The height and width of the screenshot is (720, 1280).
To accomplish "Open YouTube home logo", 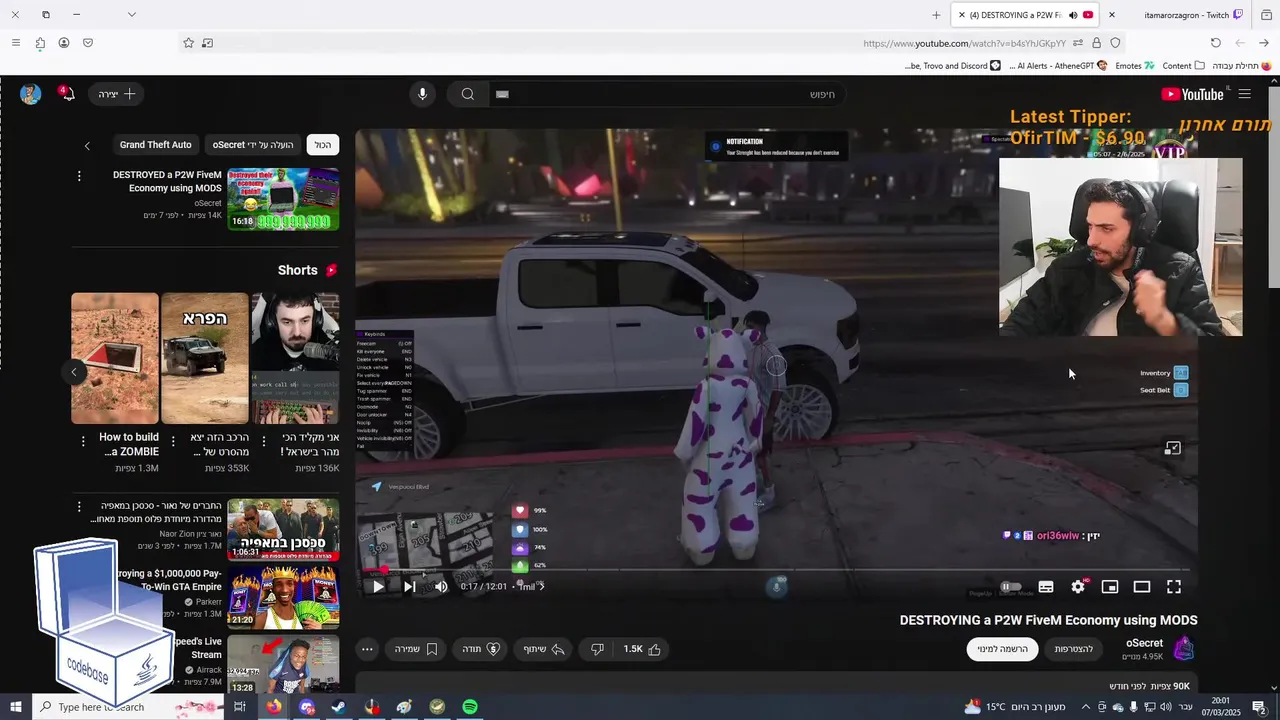I will (1192, 94).
